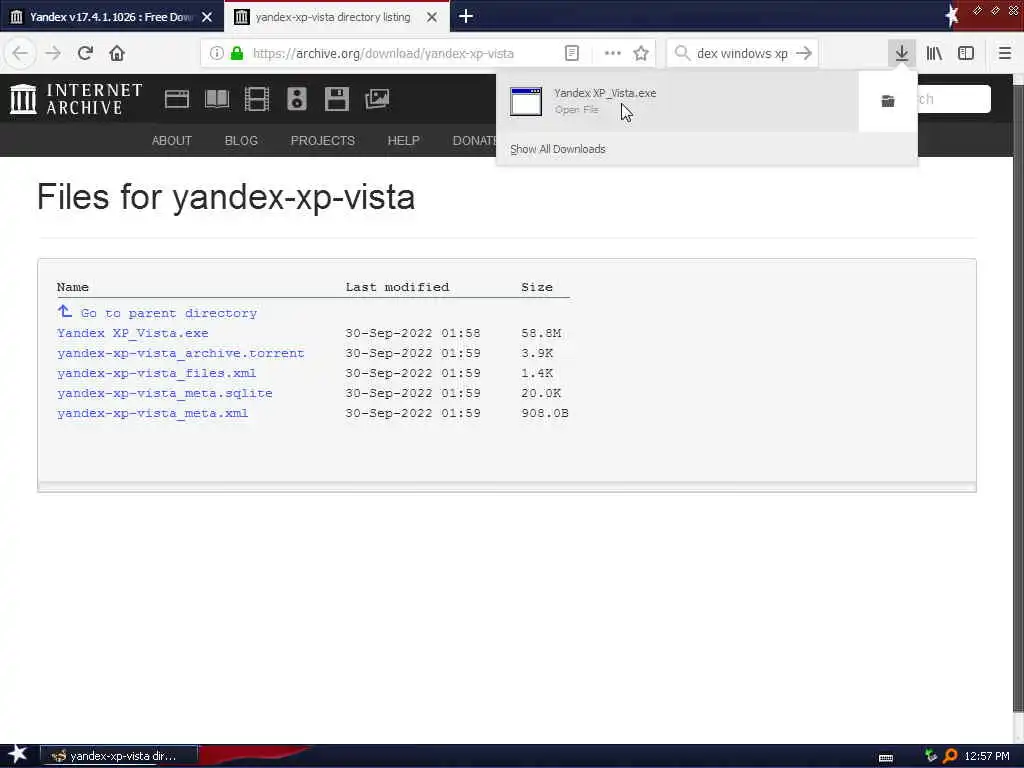Go forward with the browser forward arrow
The height and width of the screenshot is (768, 1024).
coord(53,53)
